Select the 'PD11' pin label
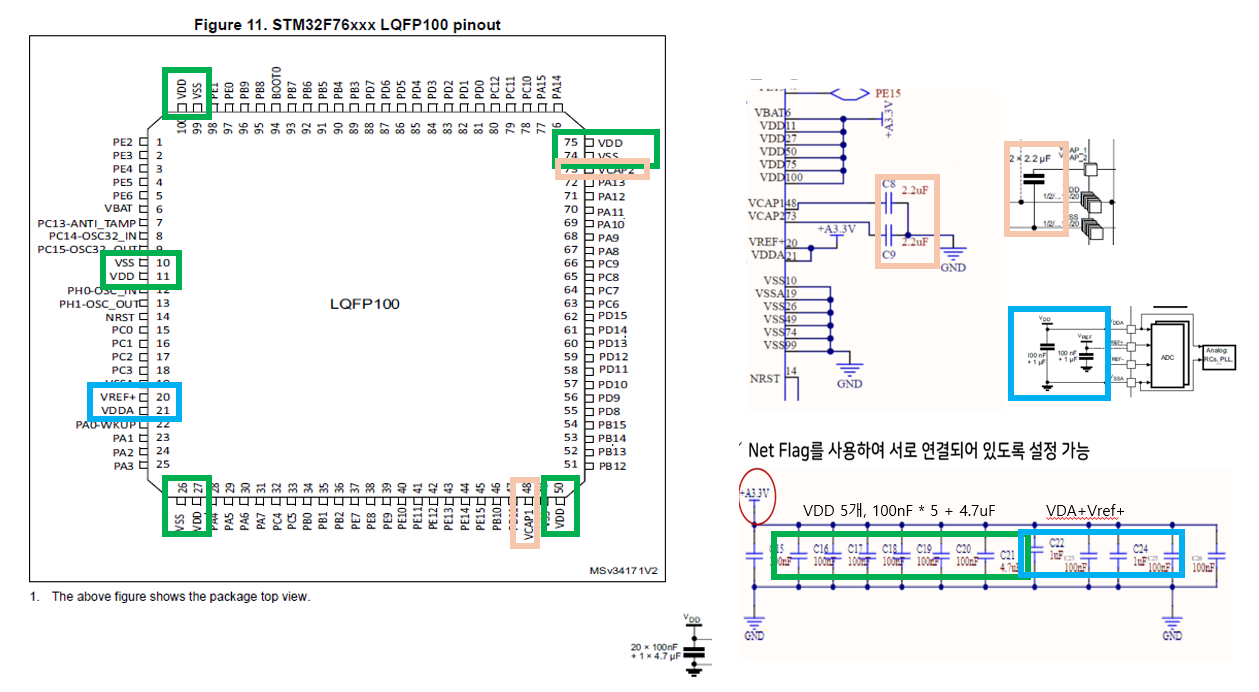This screenshot has width=1259, height=692. [612, 370]
